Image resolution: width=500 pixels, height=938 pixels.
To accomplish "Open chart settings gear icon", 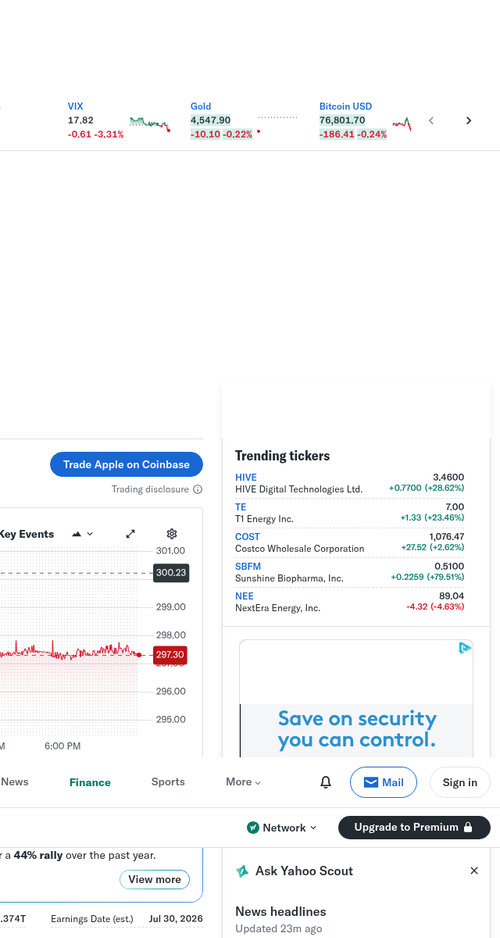I will pyautogui.click(x=172, y=534).
